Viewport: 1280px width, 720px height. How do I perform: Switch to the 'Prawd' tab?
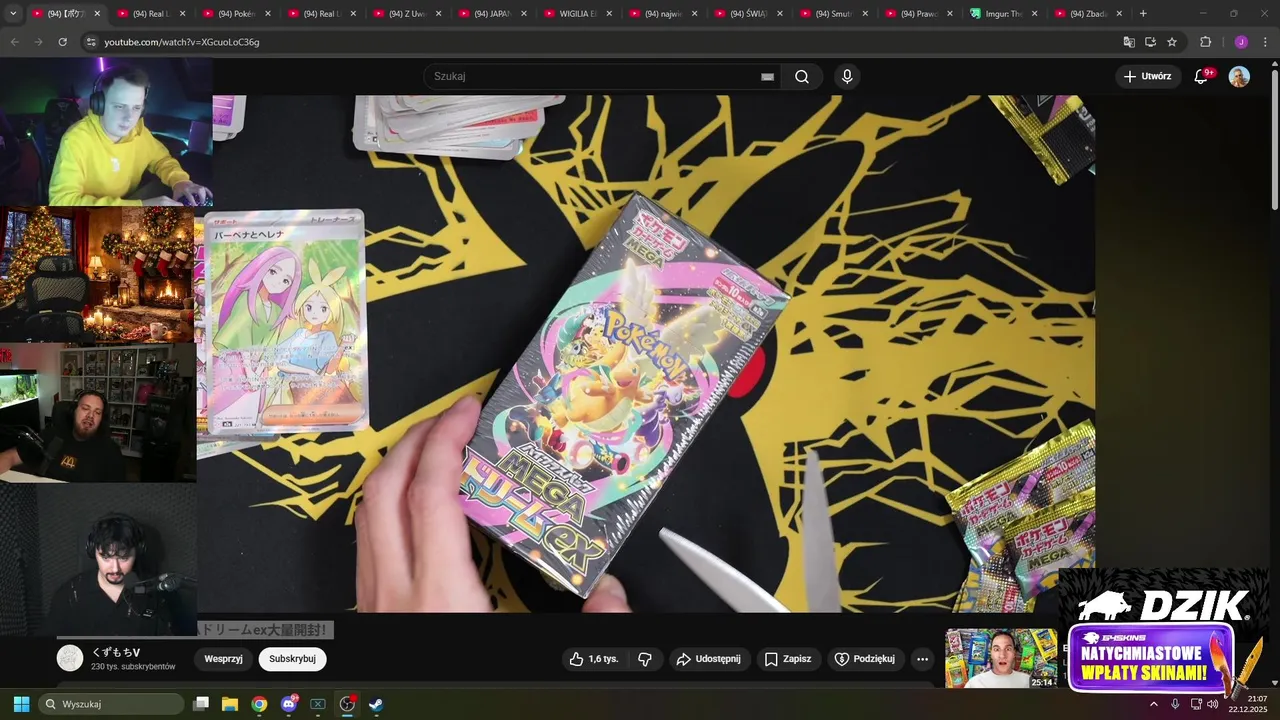click(x=919, y=14)
